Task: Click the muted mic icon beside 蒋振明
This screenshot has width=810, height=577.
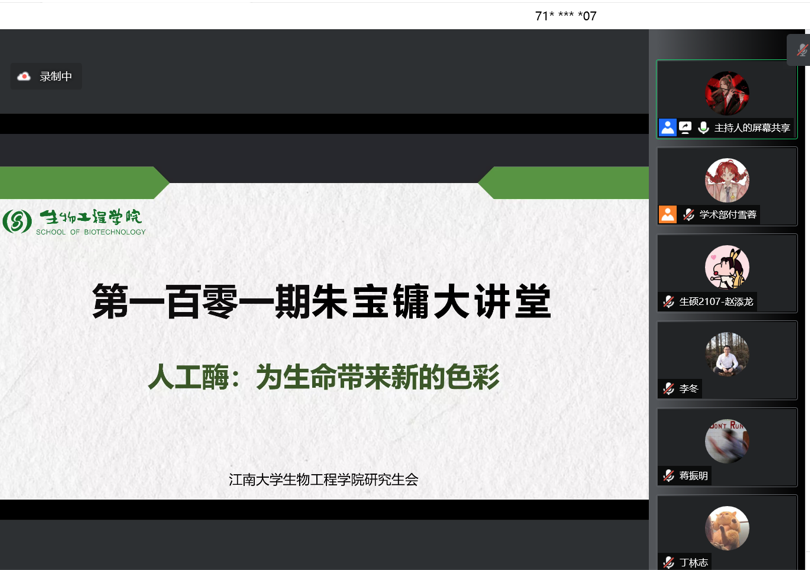Action: (668, 476)
